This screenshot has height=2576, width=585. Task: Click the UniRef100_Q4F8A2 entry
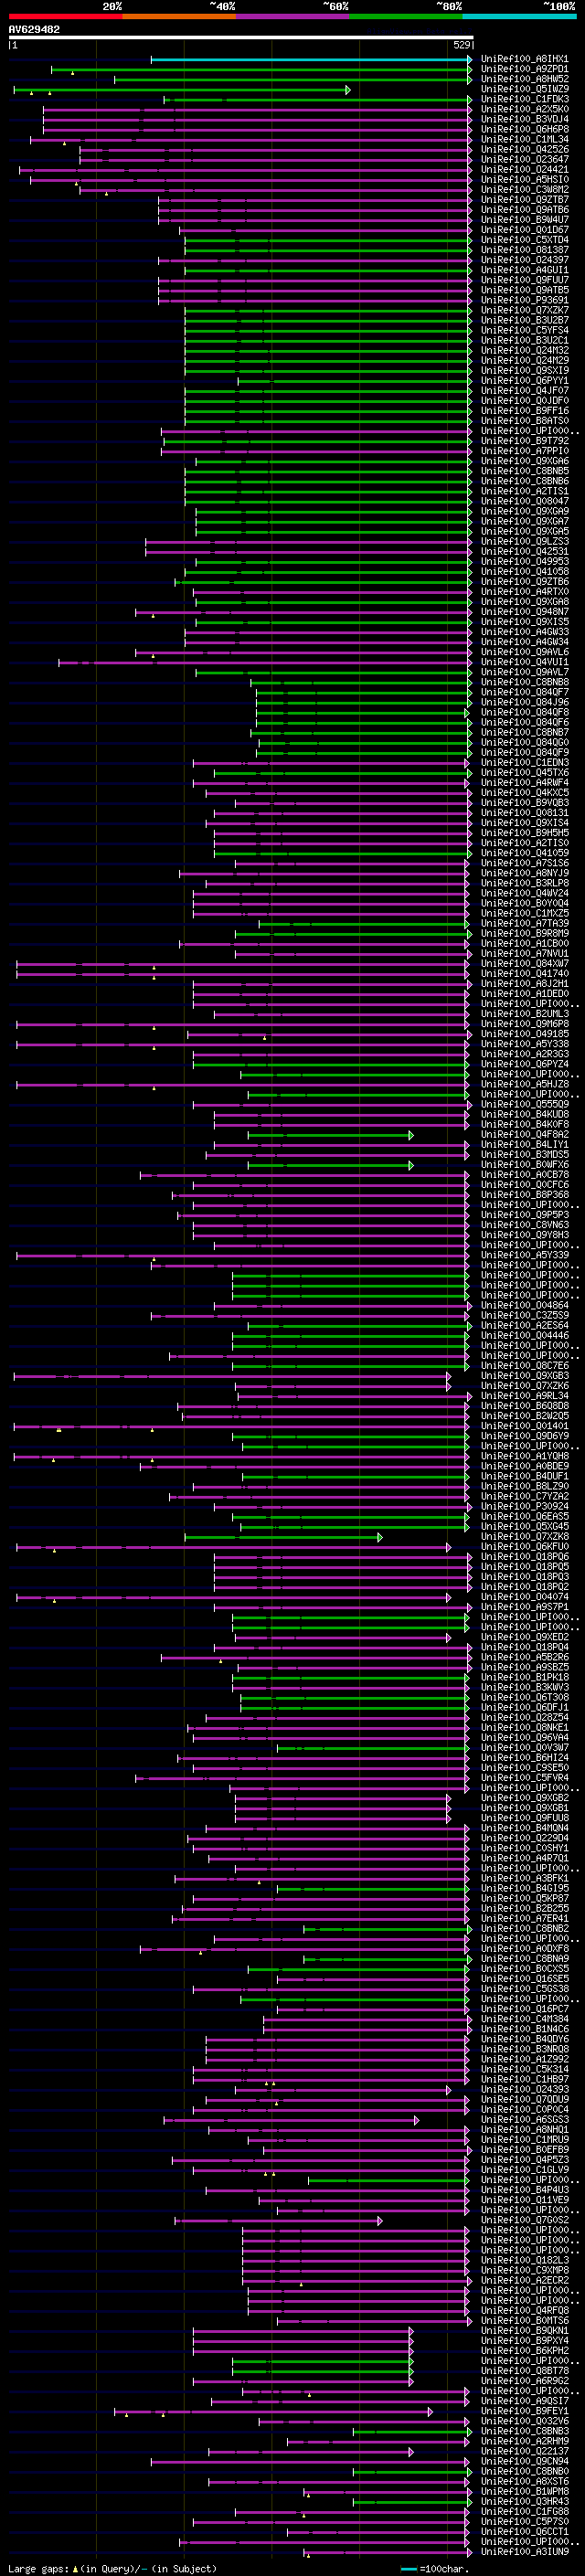click(x=525, y=1135)
